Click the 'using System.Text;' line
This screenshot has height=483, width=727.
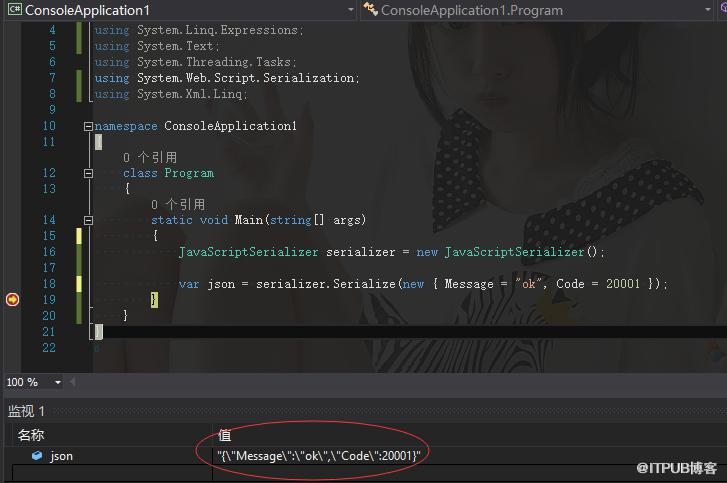pos(157,46)
